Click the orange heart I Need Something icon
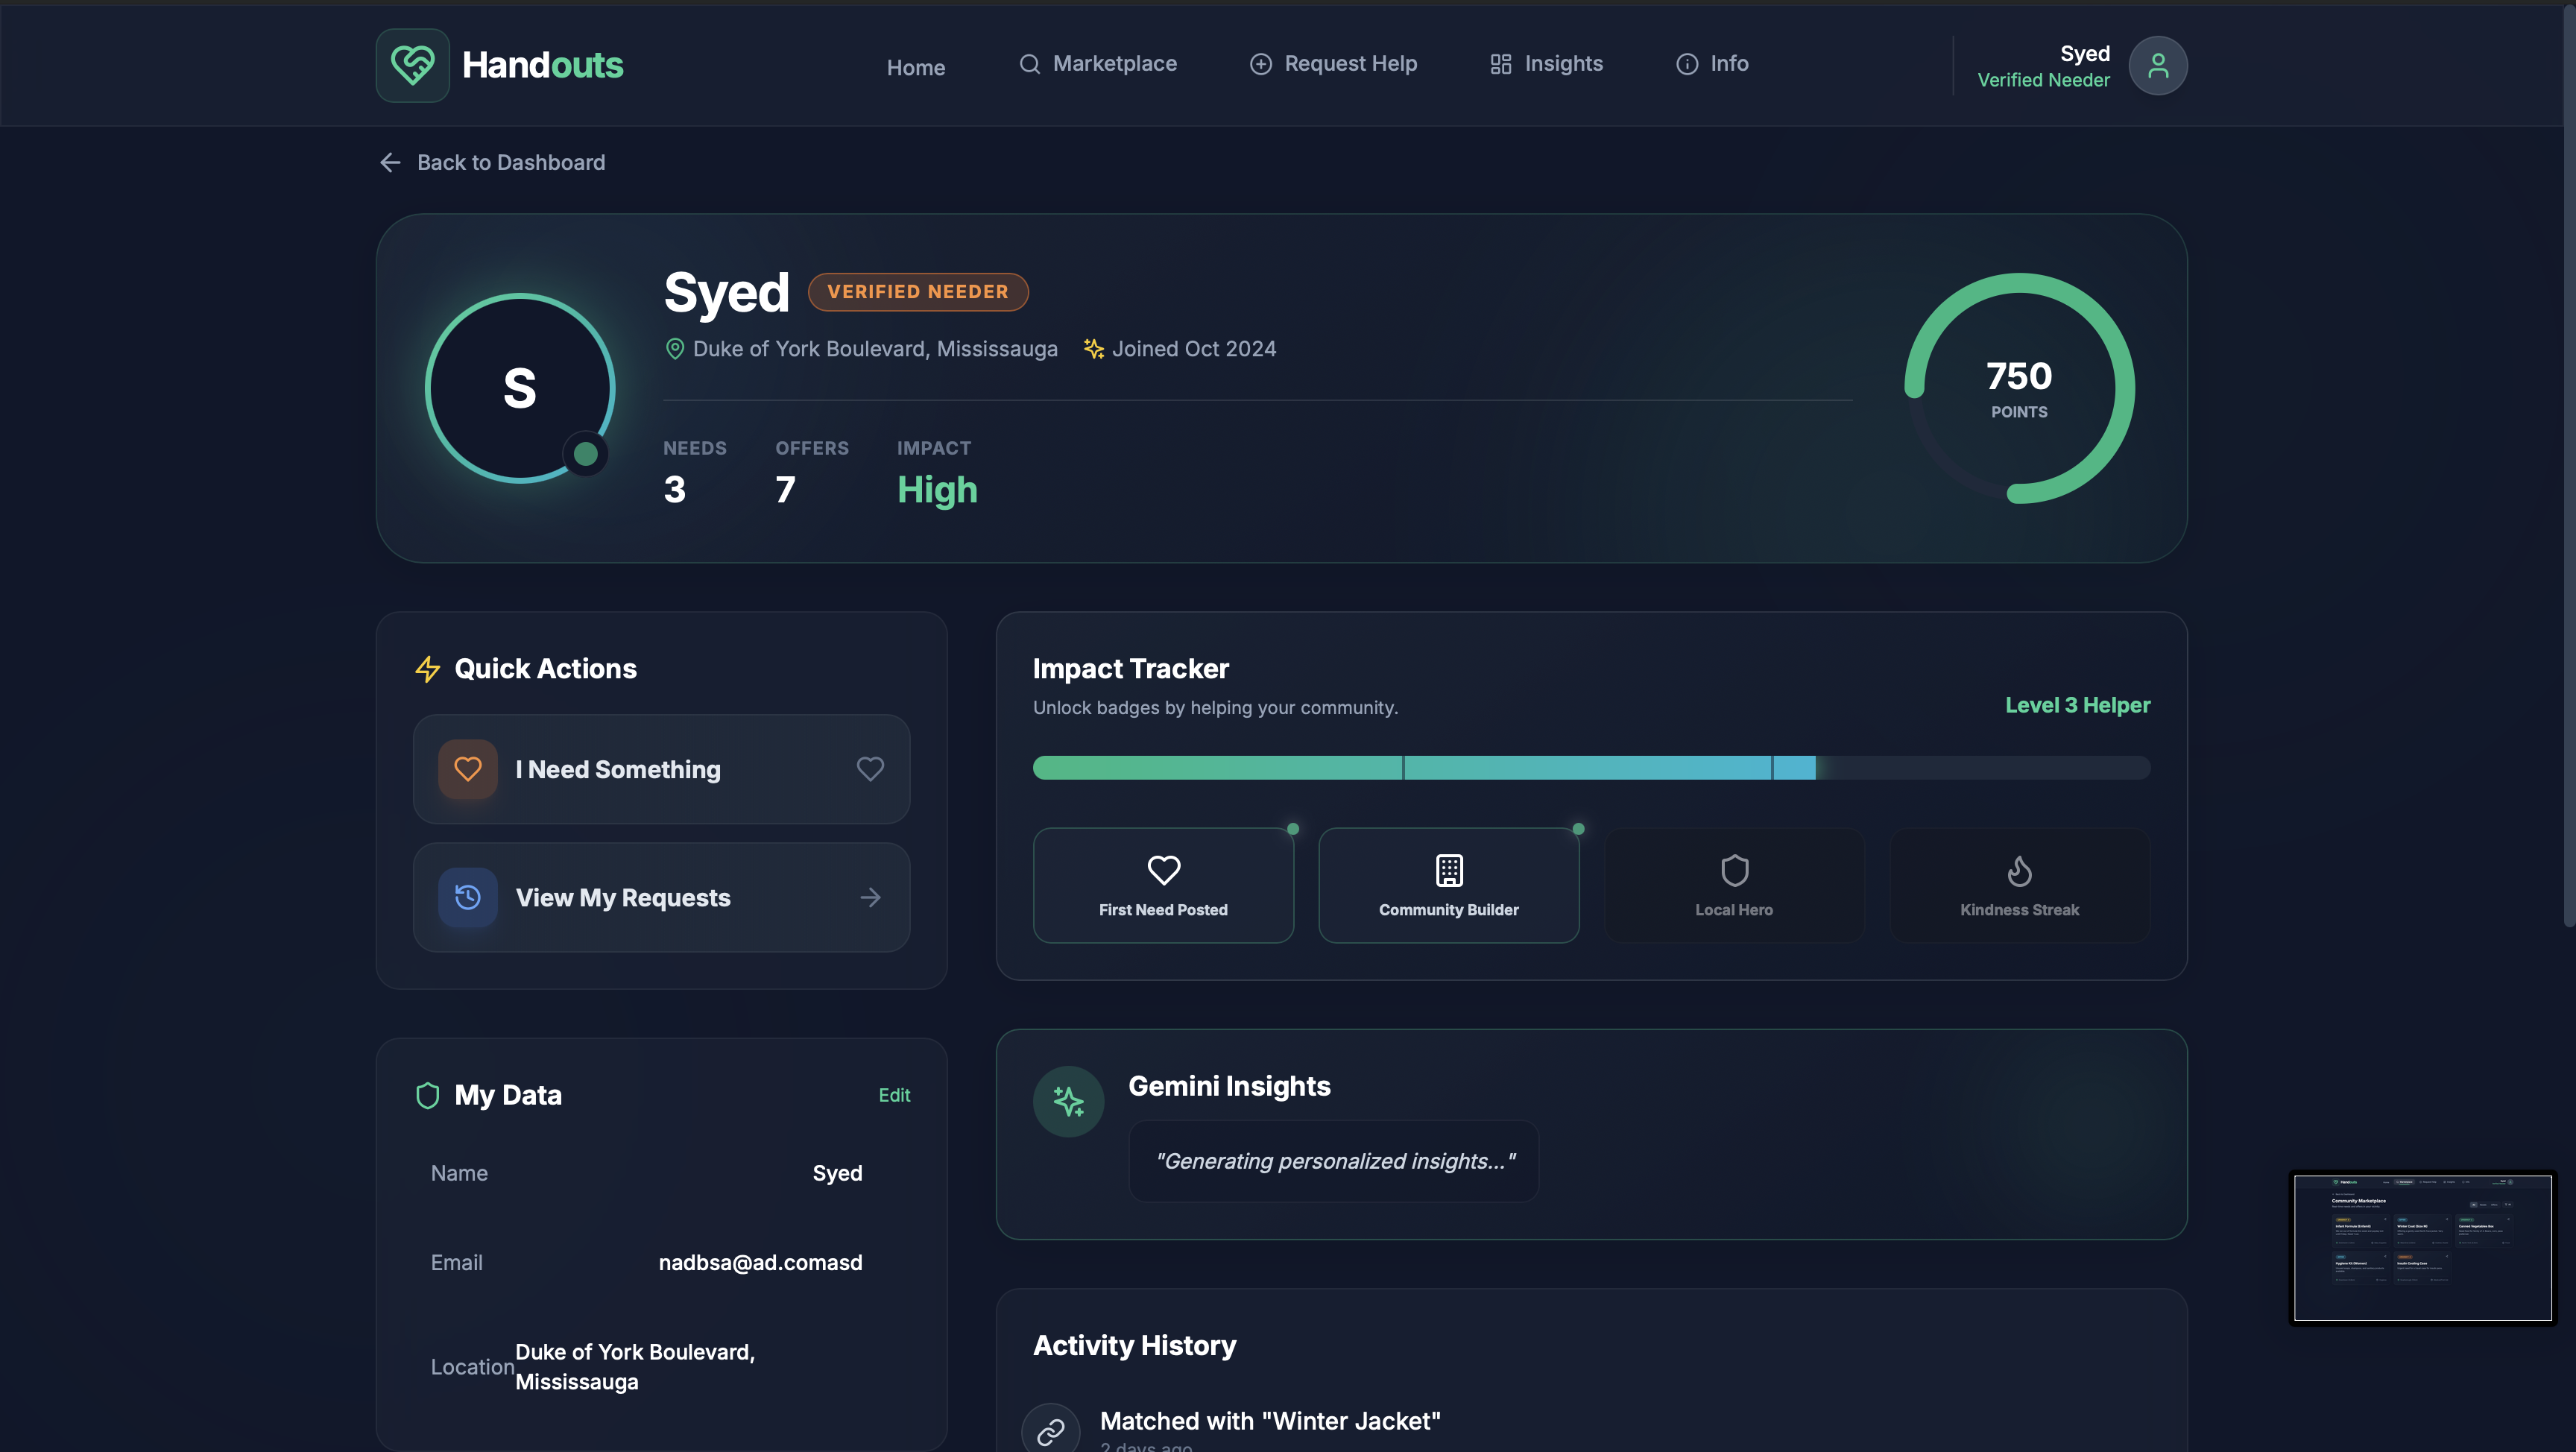This screenshot has width=2576, height=1452. [x=467, y=769]
